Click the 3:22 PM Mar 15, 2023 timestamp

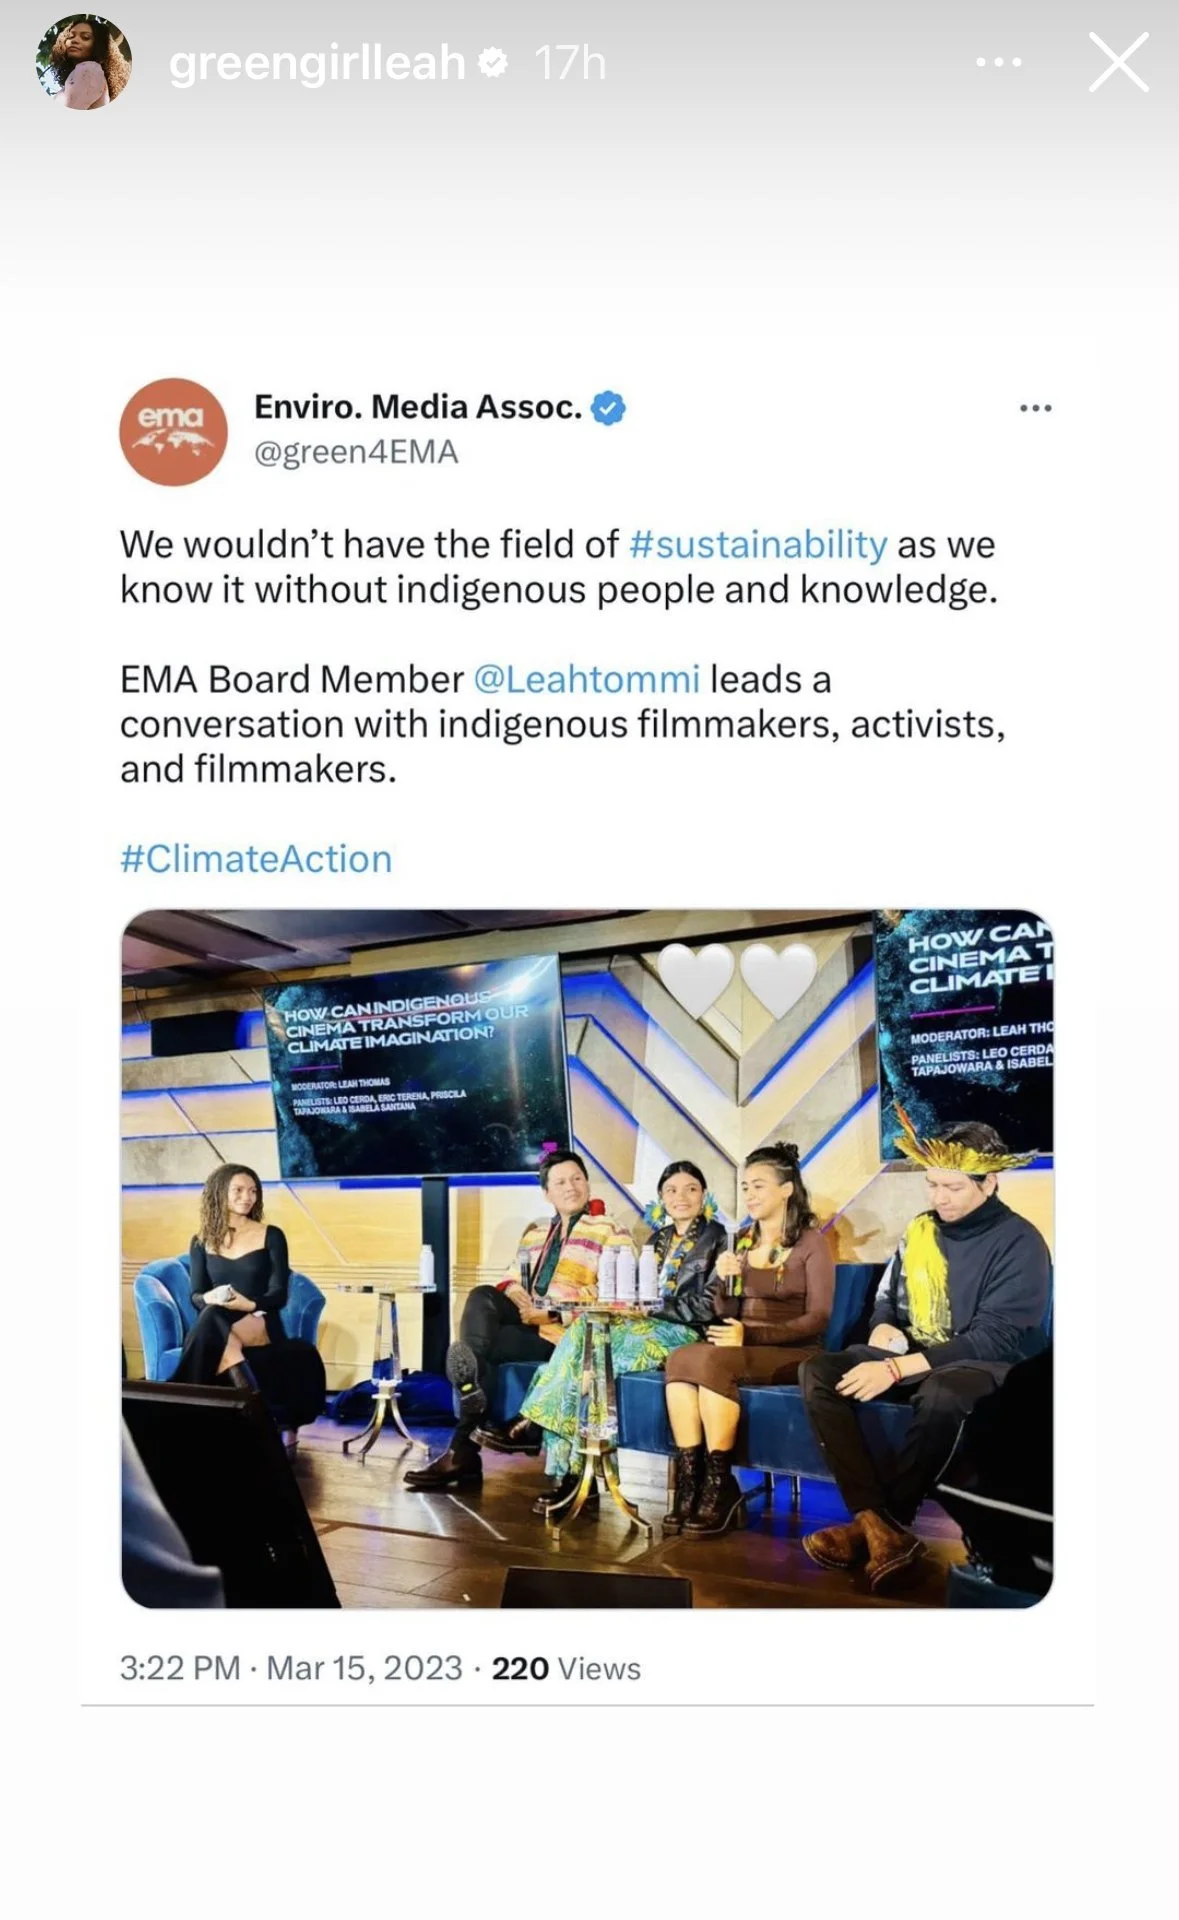[291, 1668]
